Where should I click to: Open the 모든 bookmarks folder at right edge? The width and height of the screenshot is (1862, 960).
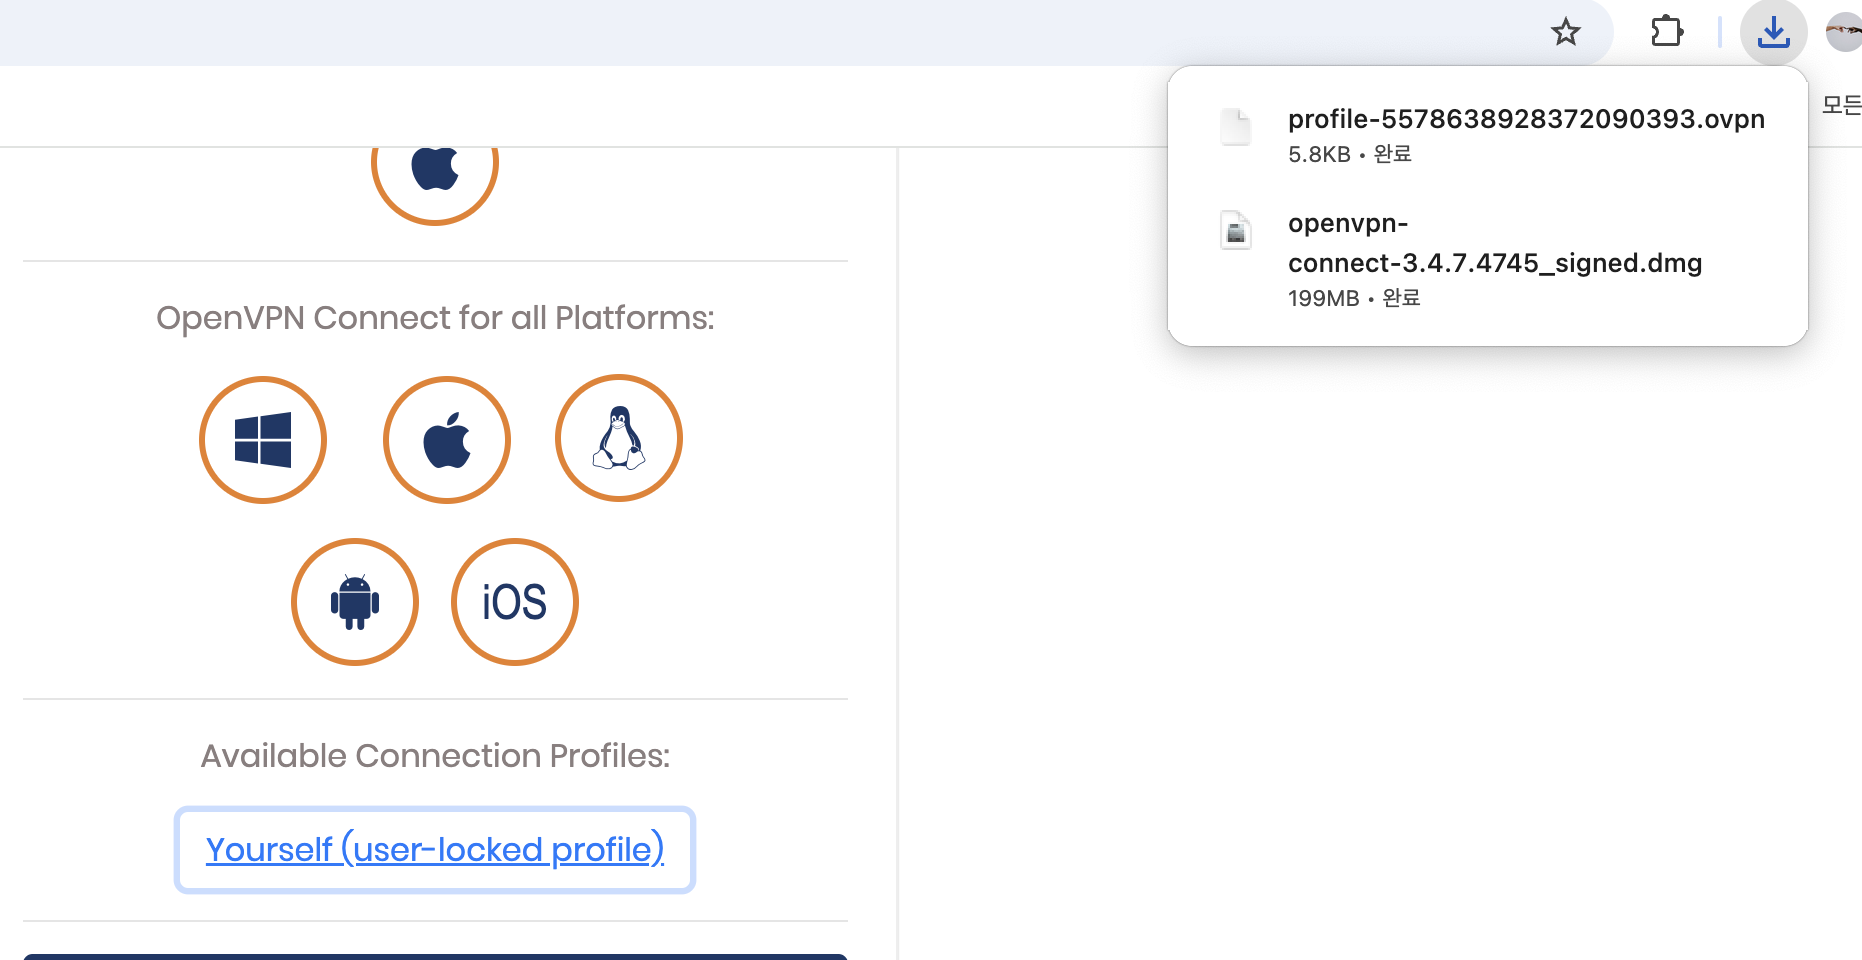click(x=1841, y=105)
